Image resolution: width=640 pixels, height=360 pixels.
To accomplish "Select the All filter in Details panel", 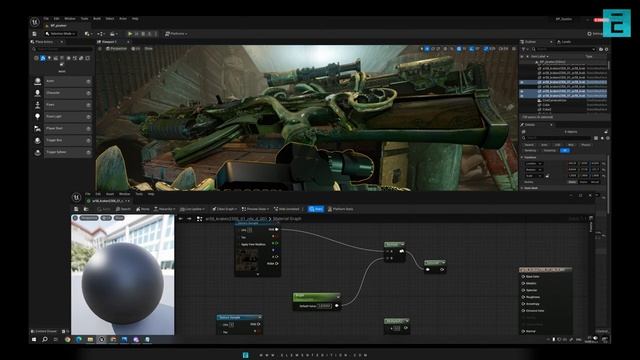I will (x=565, y=150).
